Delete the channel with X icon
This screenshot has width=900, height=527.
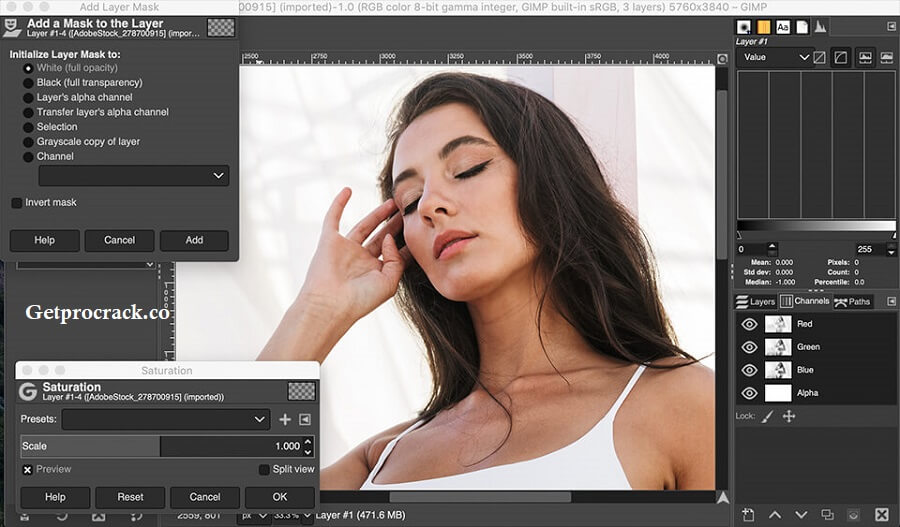coord(882,514)
